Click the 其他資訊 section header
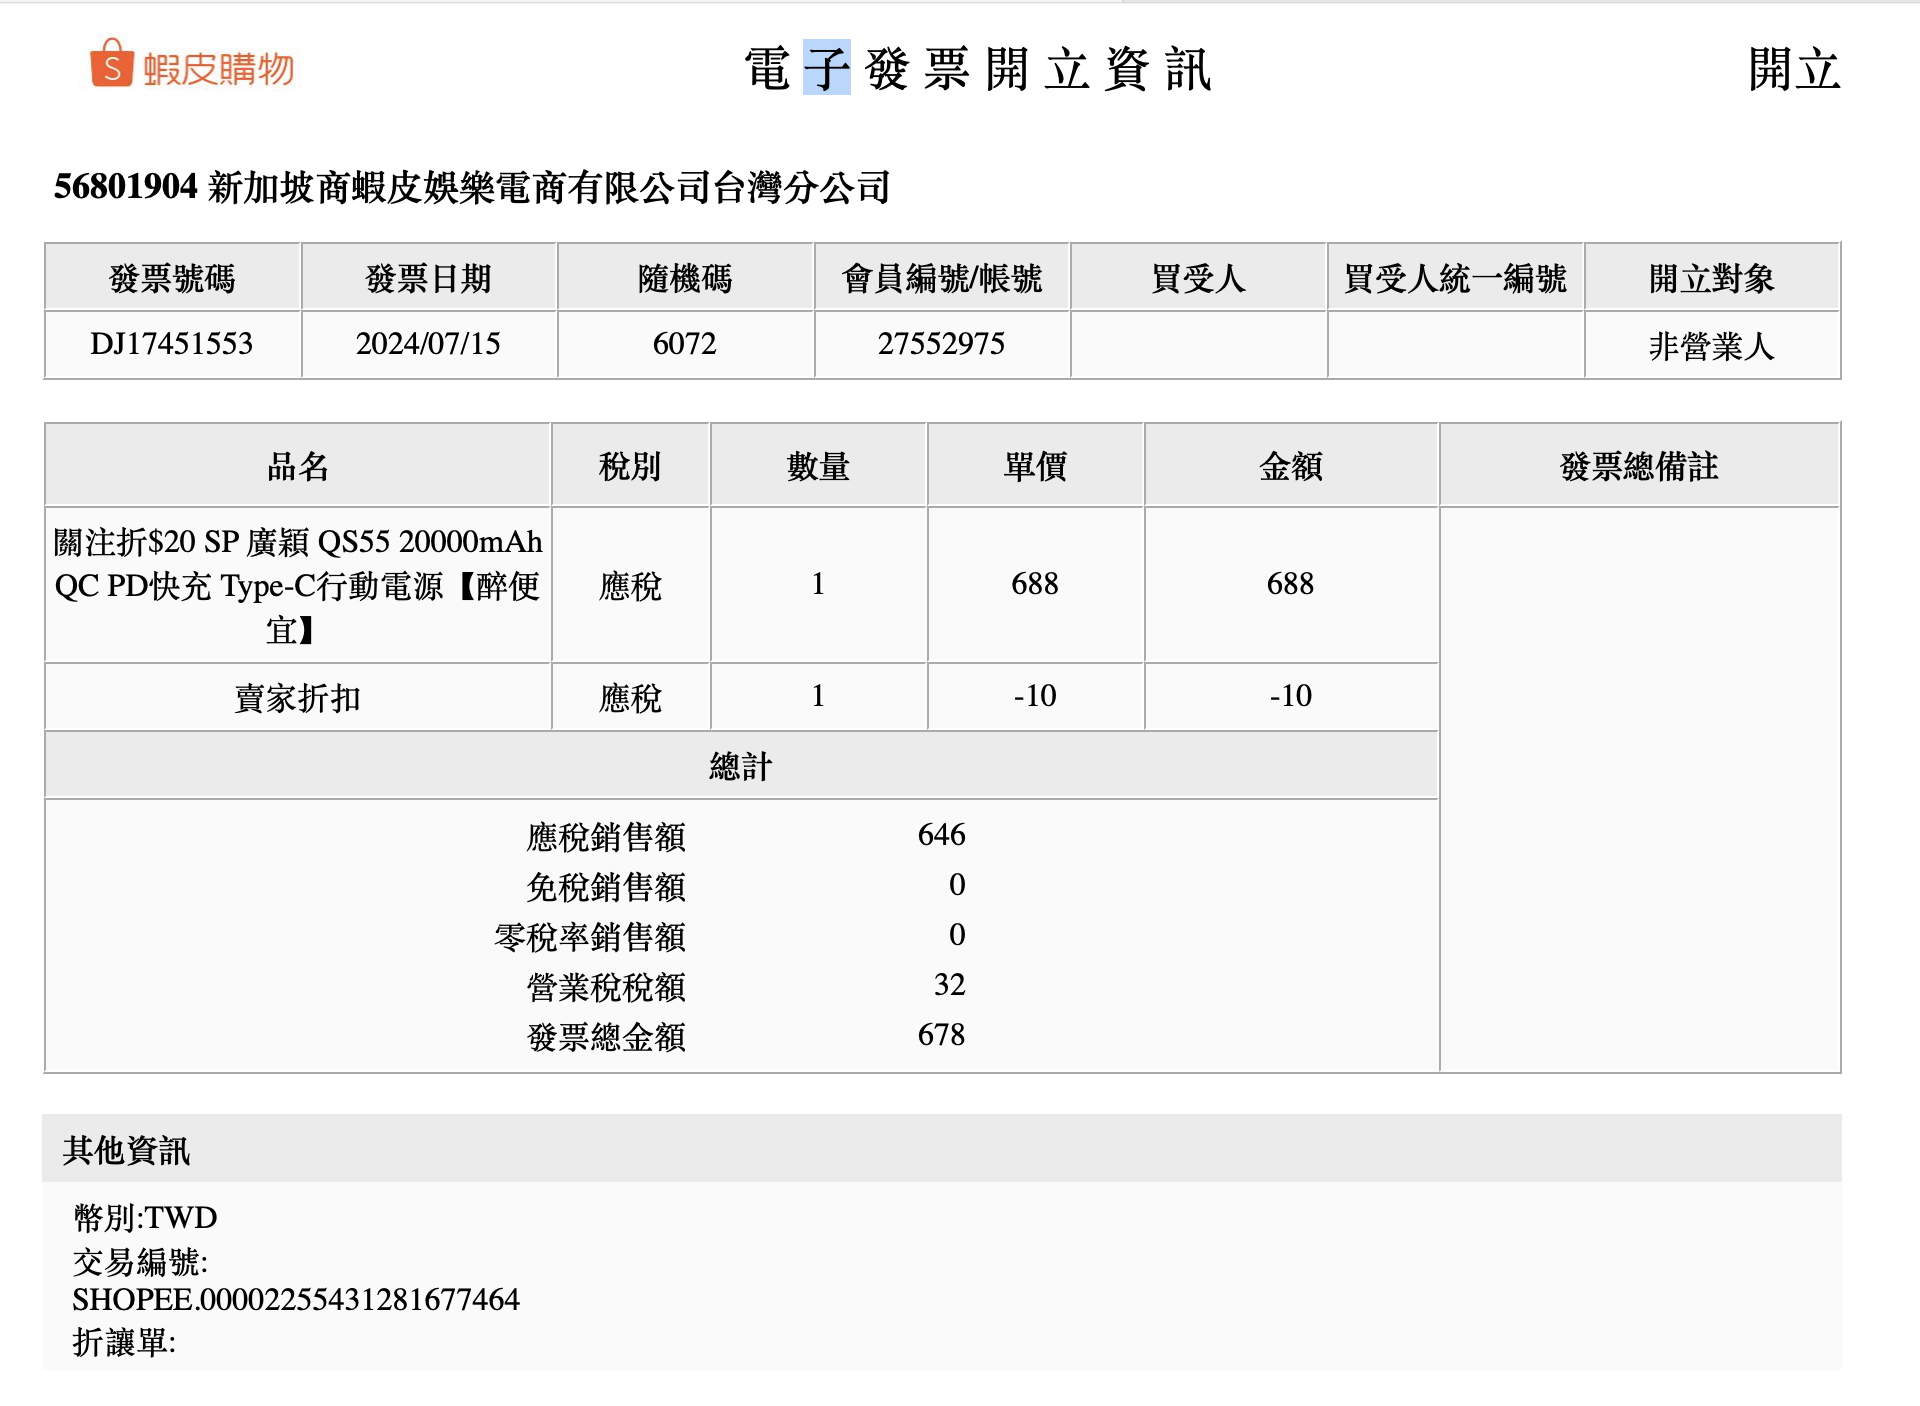The width and height of the screenshot is (1920, 1406). (126, 1150)
